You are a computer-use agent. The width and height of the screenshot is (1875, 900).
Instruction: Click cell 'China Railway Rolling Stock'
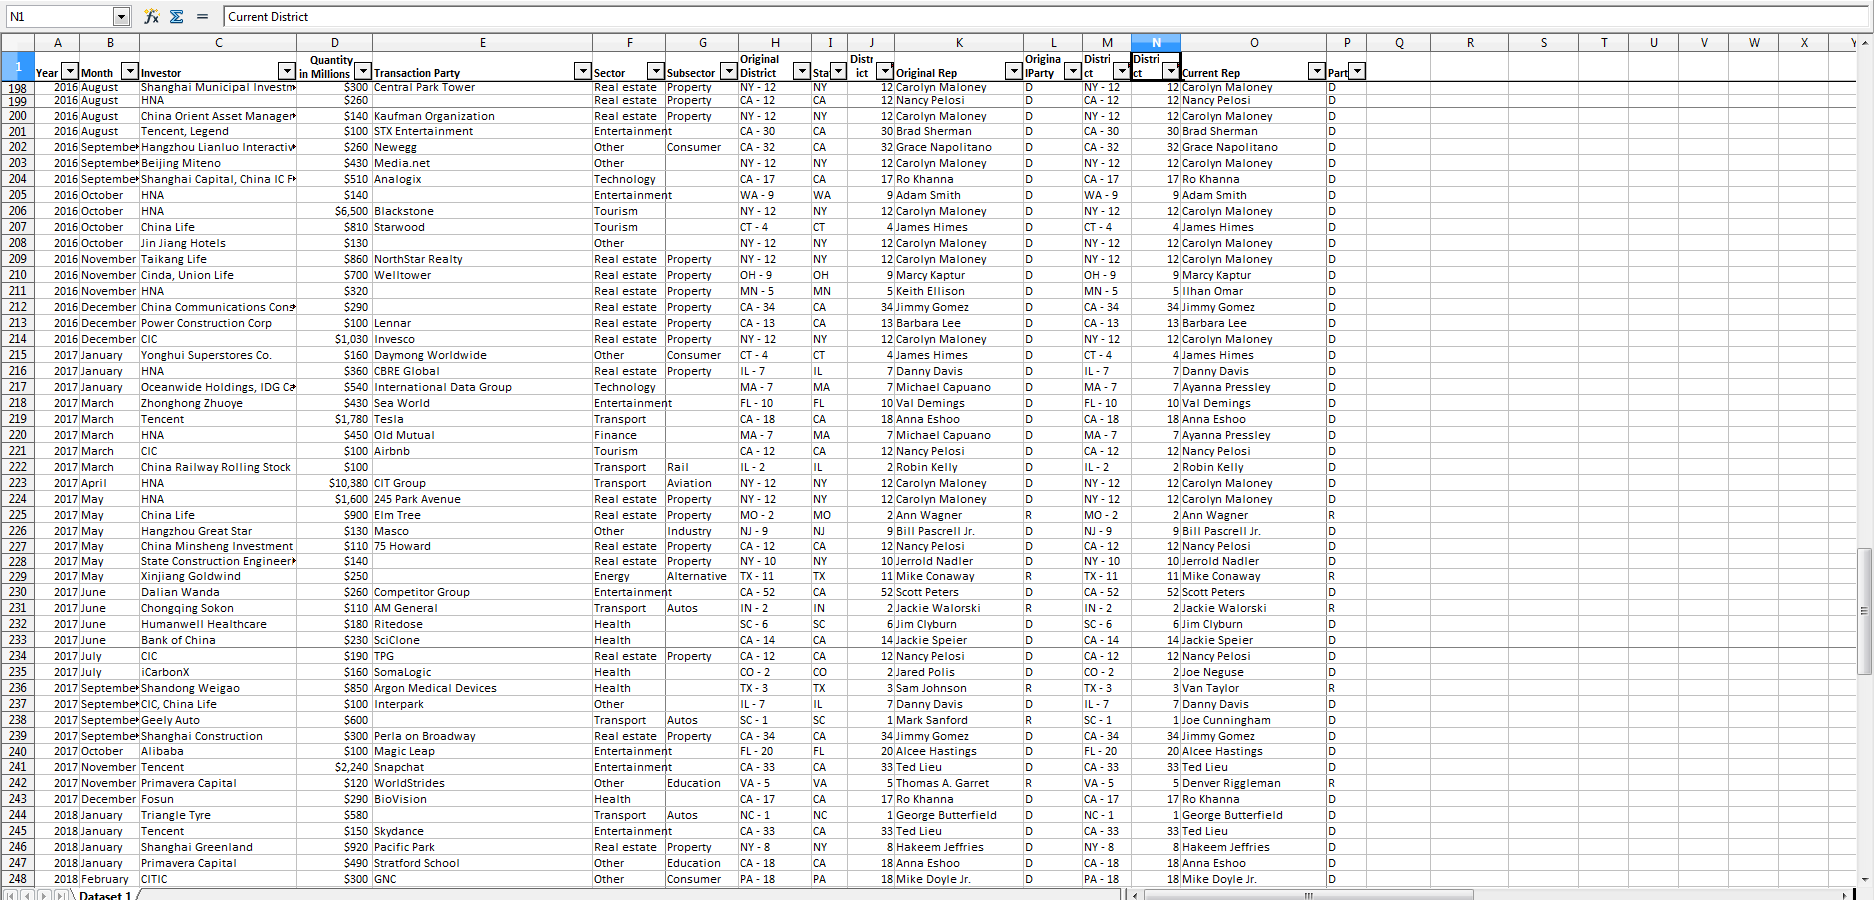(x=218, y=467)
